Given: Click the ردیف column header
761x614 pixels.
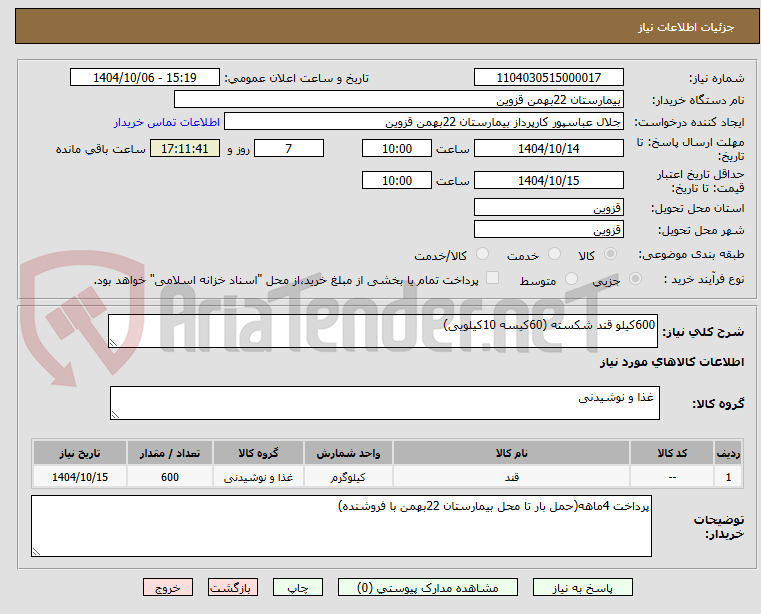Looking at the screenshot, I should coord(728,453).
